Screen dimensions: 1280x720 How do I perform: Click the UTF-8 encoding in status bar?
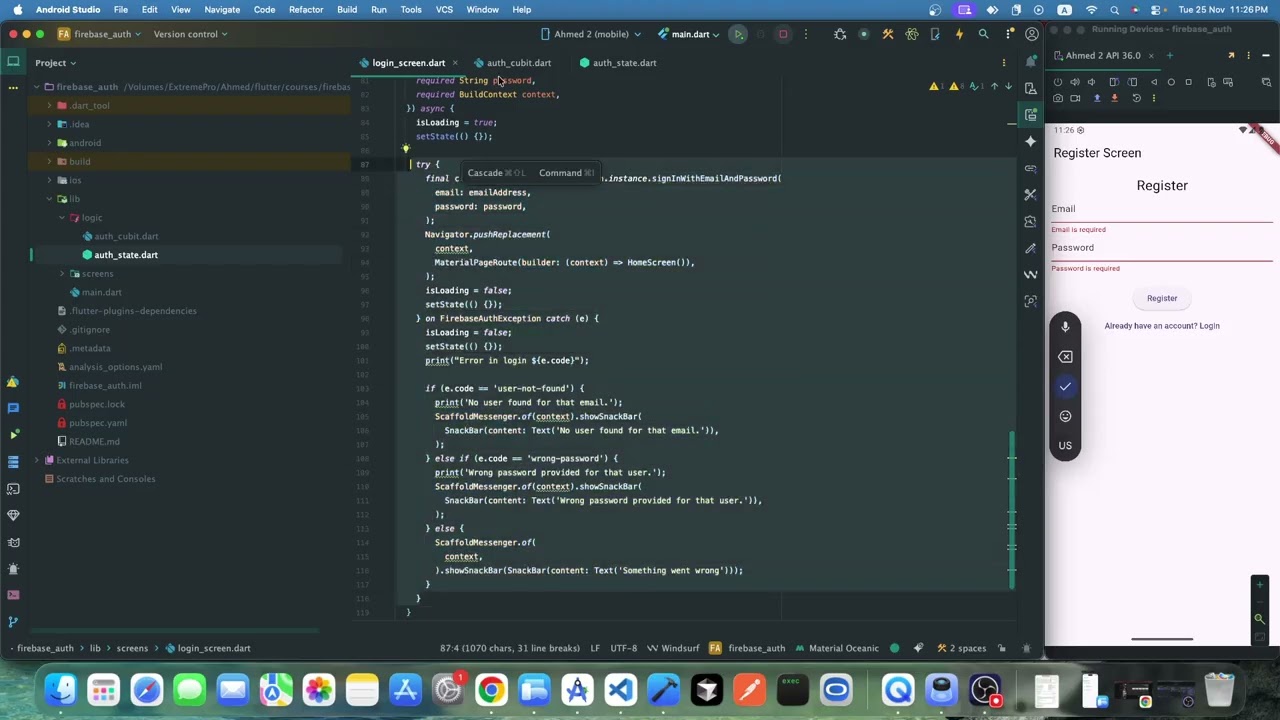[x=623, y=648]
